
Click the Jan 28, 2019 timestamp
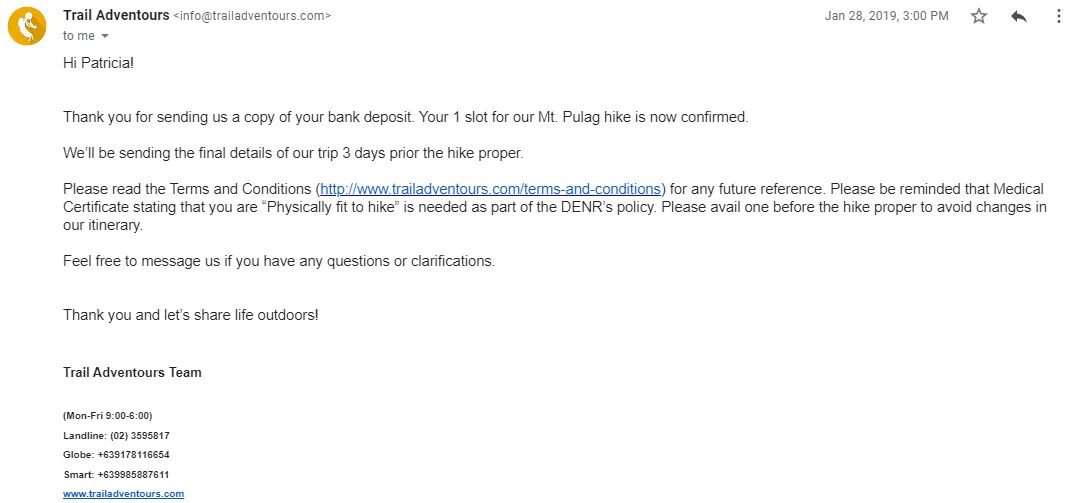(x=886, y=16)
